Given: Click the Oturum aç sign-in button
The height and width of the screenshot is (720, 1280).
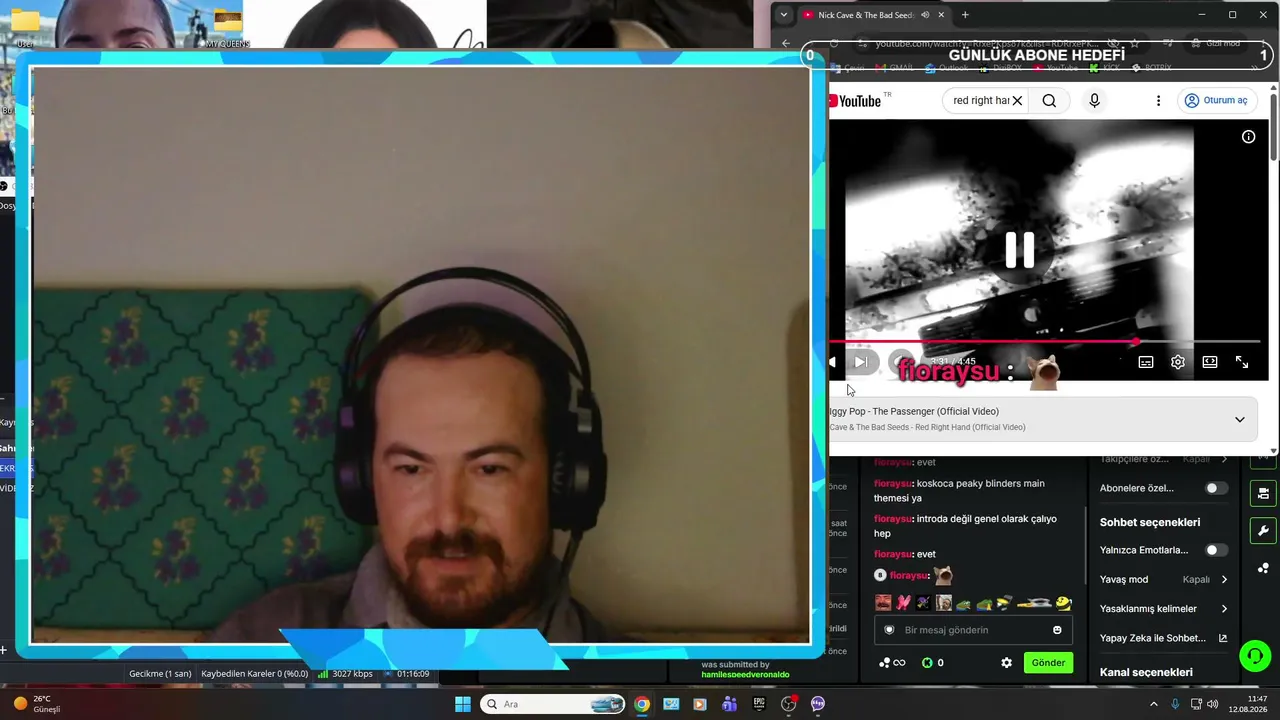Looking at the screenshot, I should 1216,101.
